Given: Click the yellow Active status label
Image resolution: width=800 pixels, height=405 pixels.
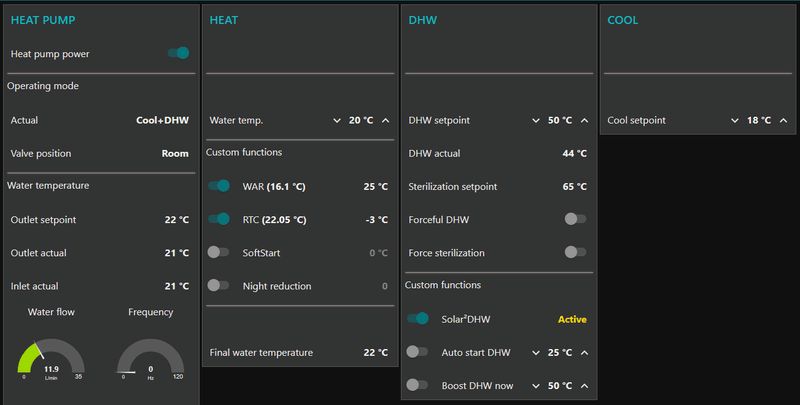Looking at the screenshot, I should (571, 319).
